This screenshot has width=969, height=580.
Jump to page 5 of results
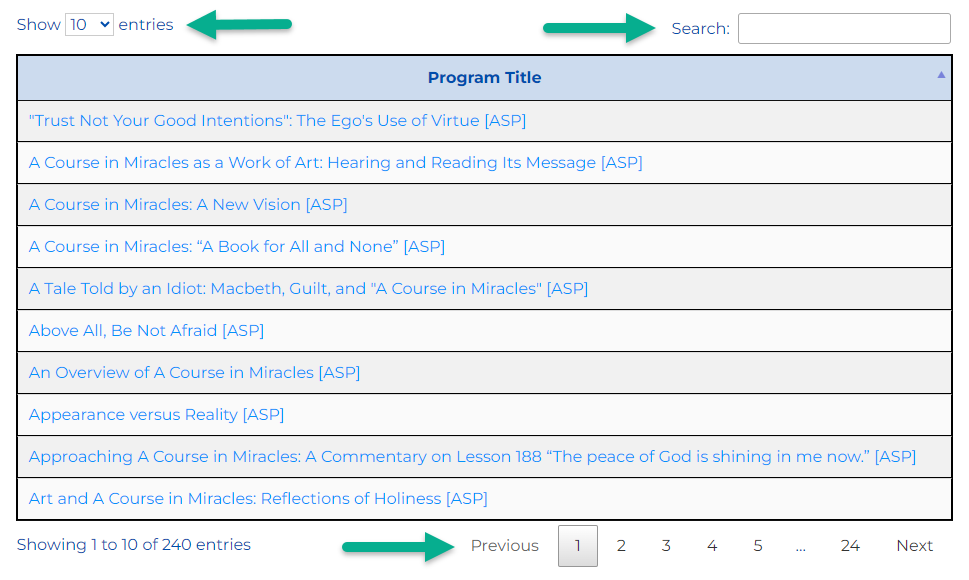758,546
